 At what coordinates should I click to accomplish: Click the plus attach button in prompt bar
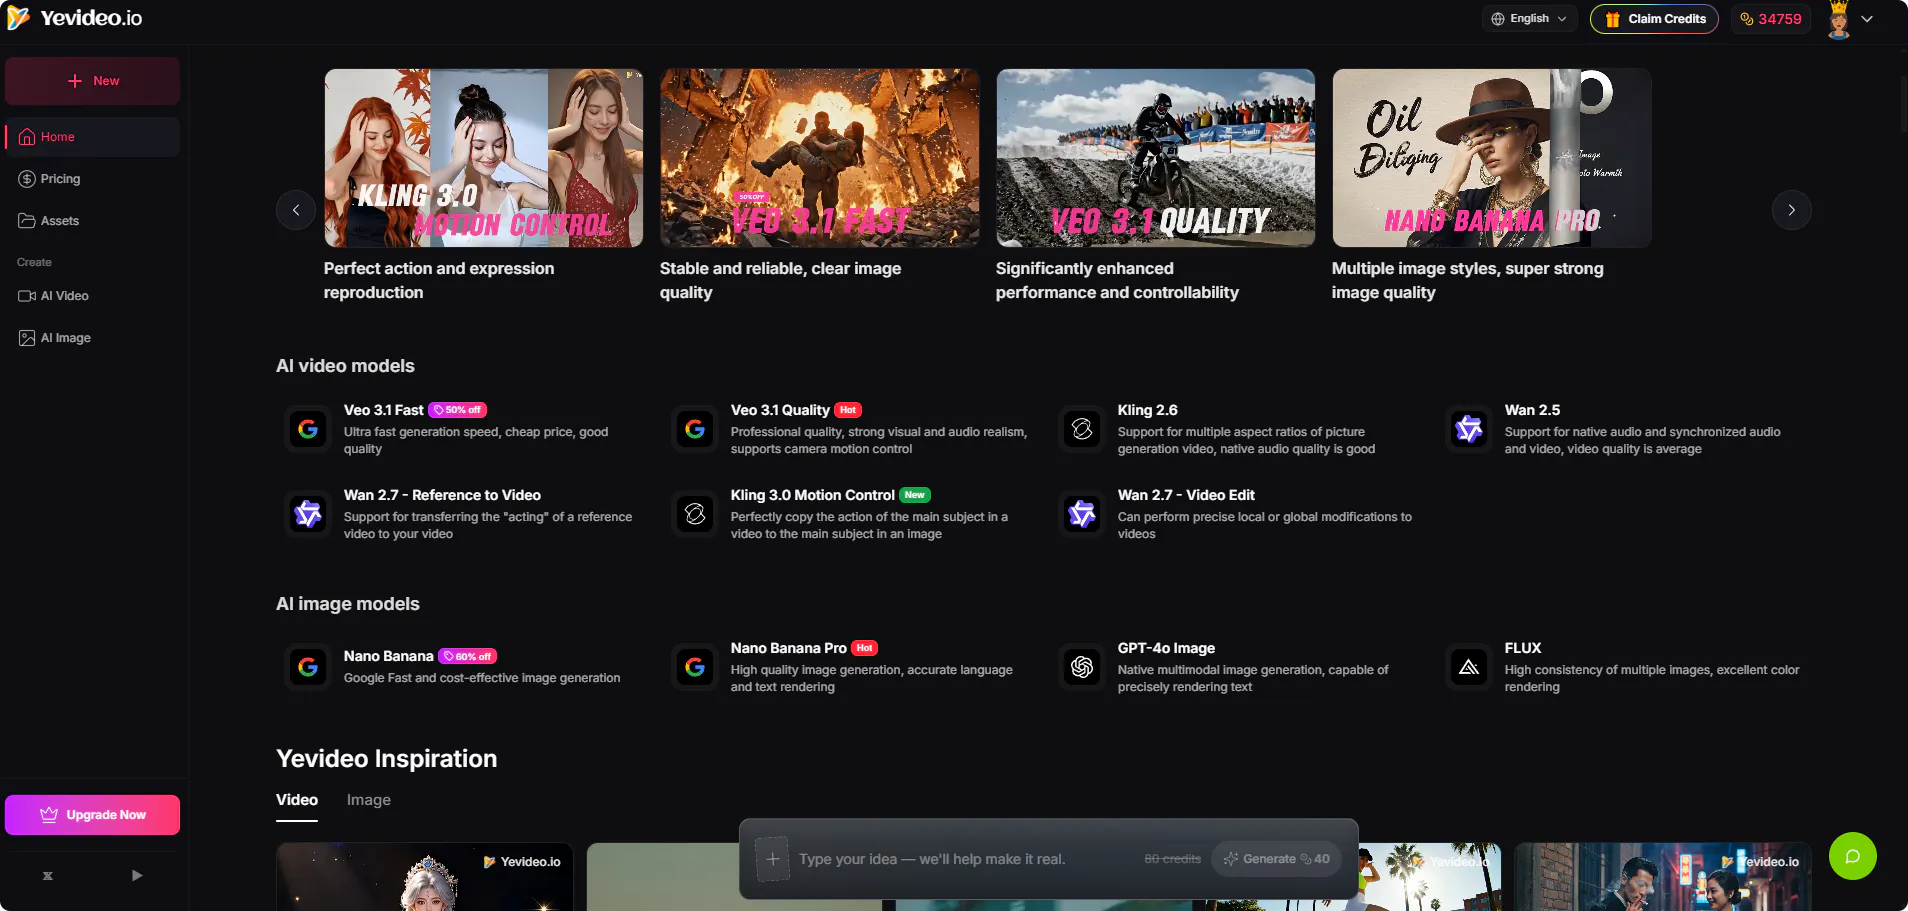pyautogui.click(x=772, y=859)
